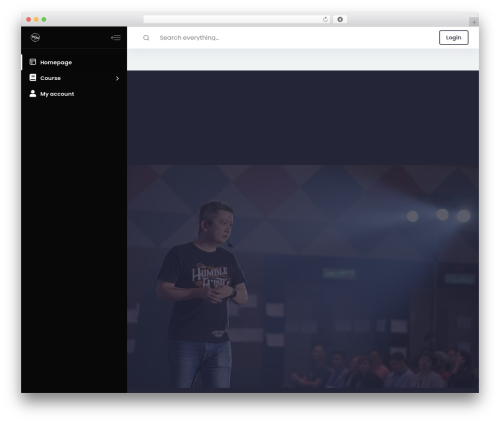
Task: Open a new browser tab with plus
Action: tap(474, 22)
